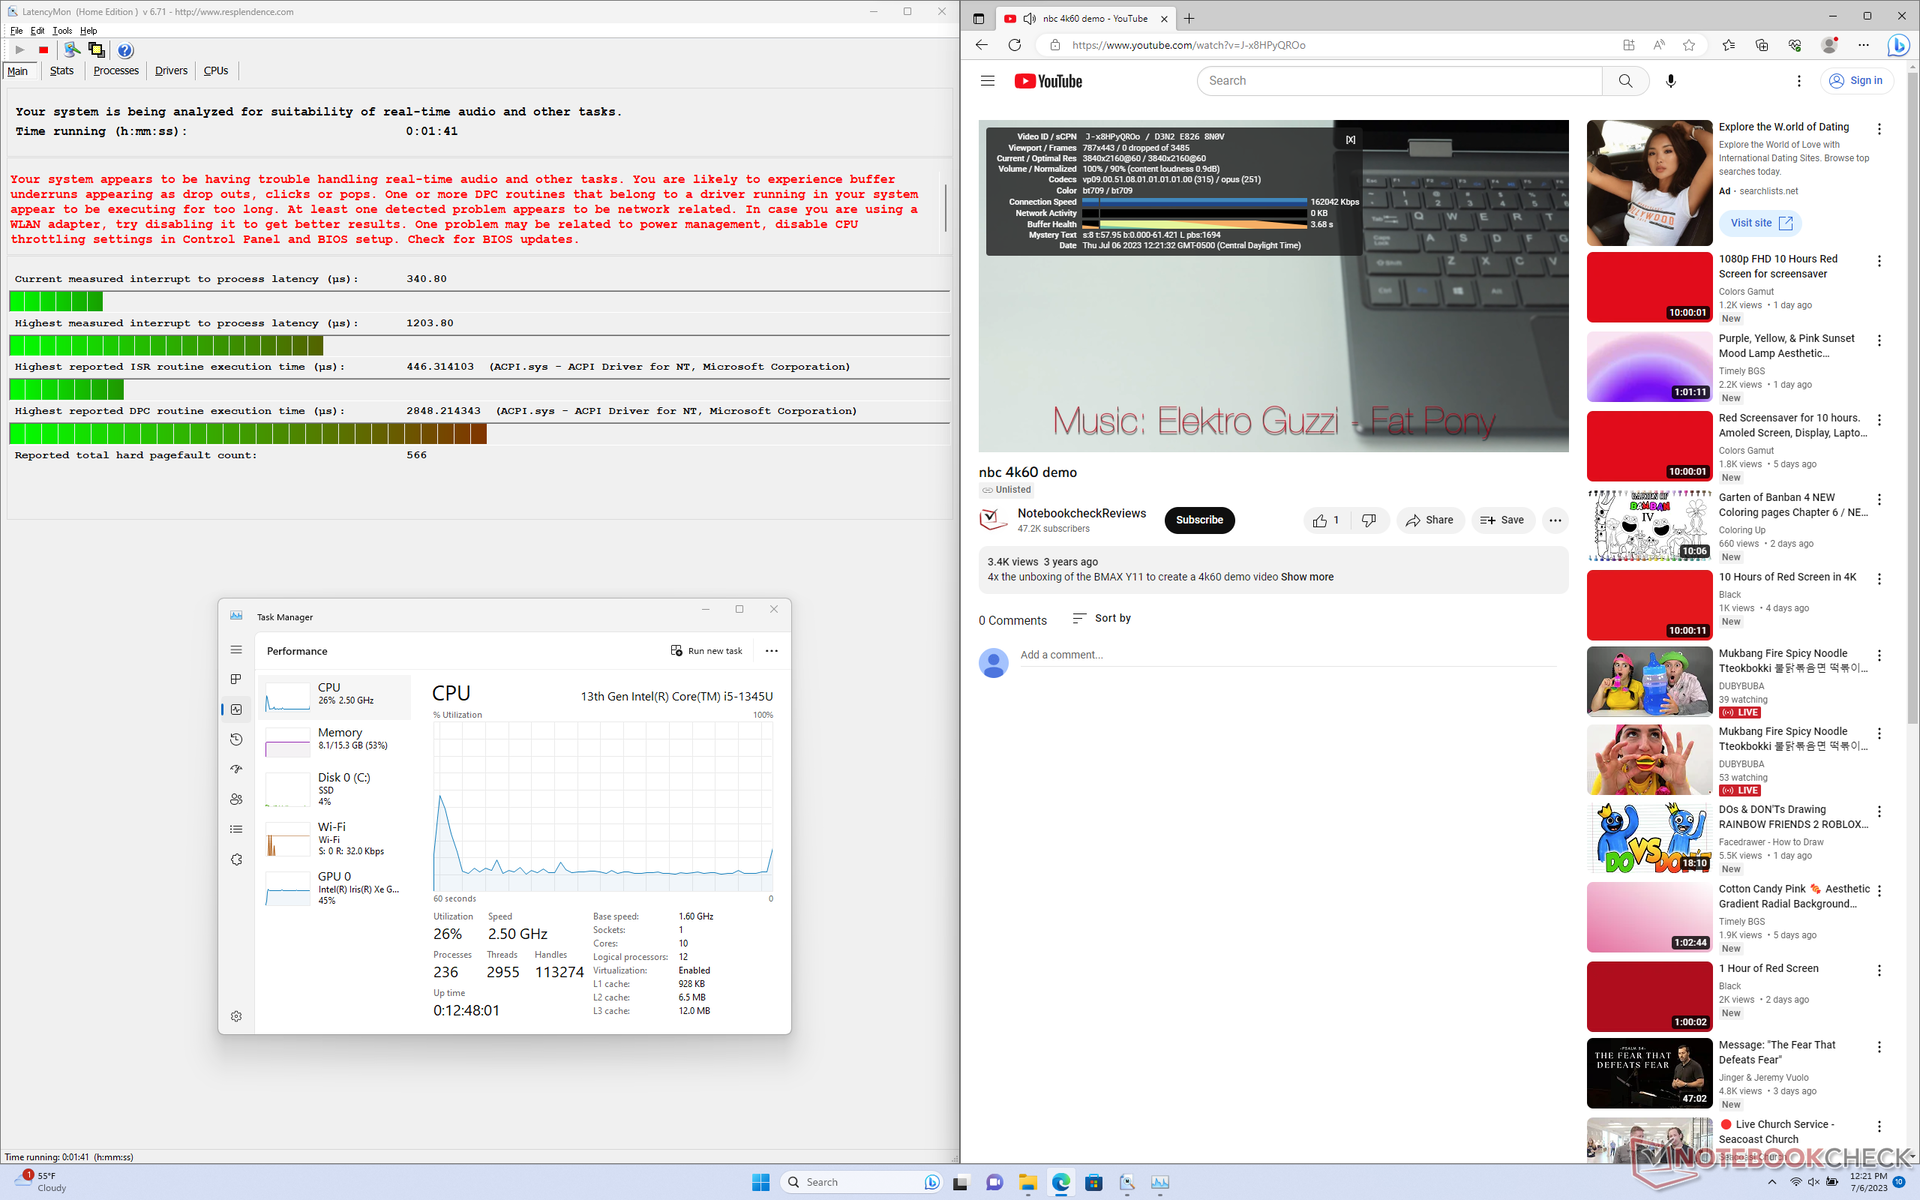Open Task Manager Services sidebar icon

pos(236,859)
